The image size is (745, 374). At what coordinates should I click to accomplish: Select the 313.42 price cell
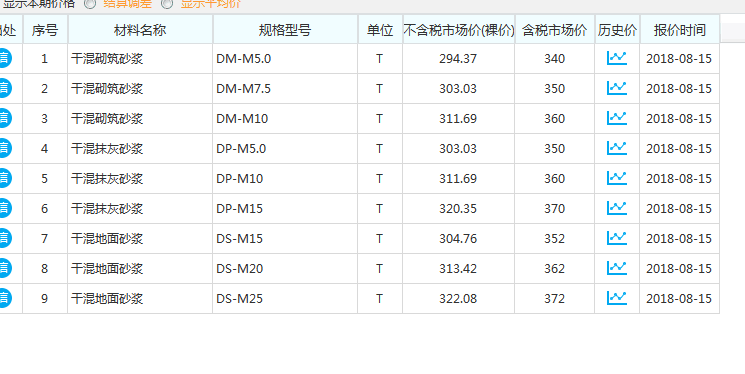(x=458, y=268)
